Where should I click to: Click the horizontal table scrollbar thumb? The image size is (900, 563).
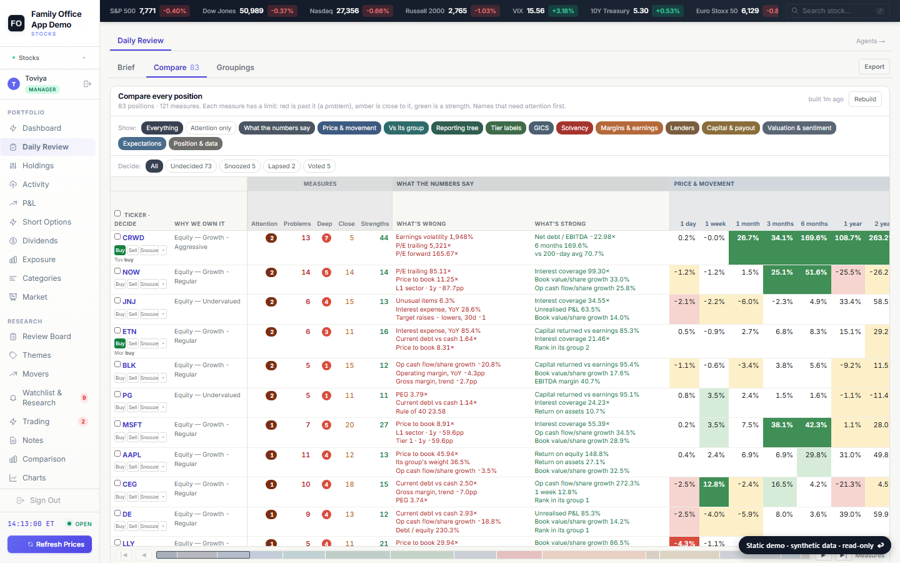[203, 555]
